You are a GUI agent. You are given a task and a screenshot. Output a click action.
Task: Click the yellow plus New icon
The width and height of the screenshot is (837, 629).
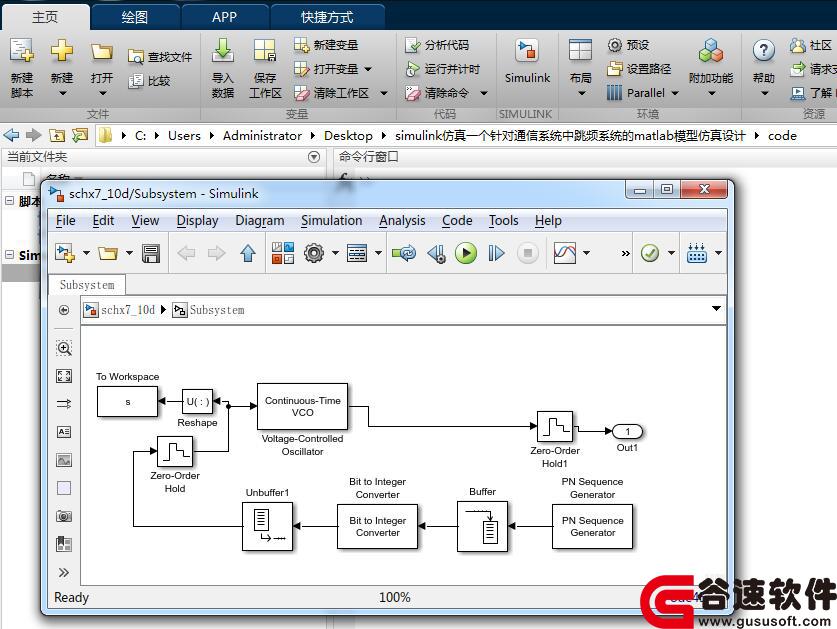62,51
